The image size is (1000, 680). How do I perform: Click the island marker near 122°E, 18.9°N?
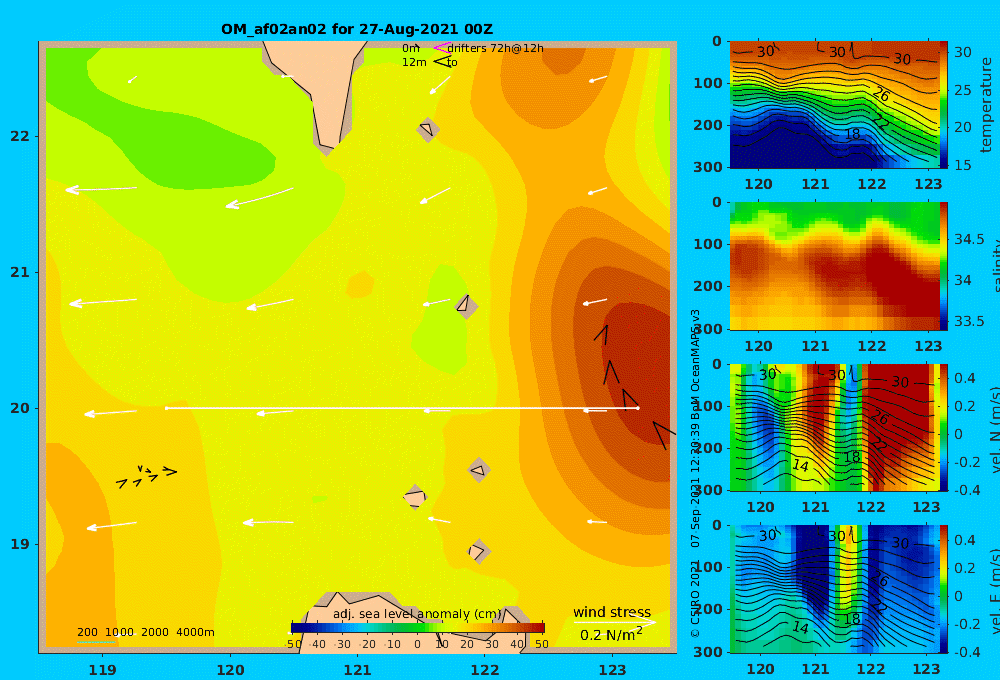pyautogui.click(x=478, y=551)
